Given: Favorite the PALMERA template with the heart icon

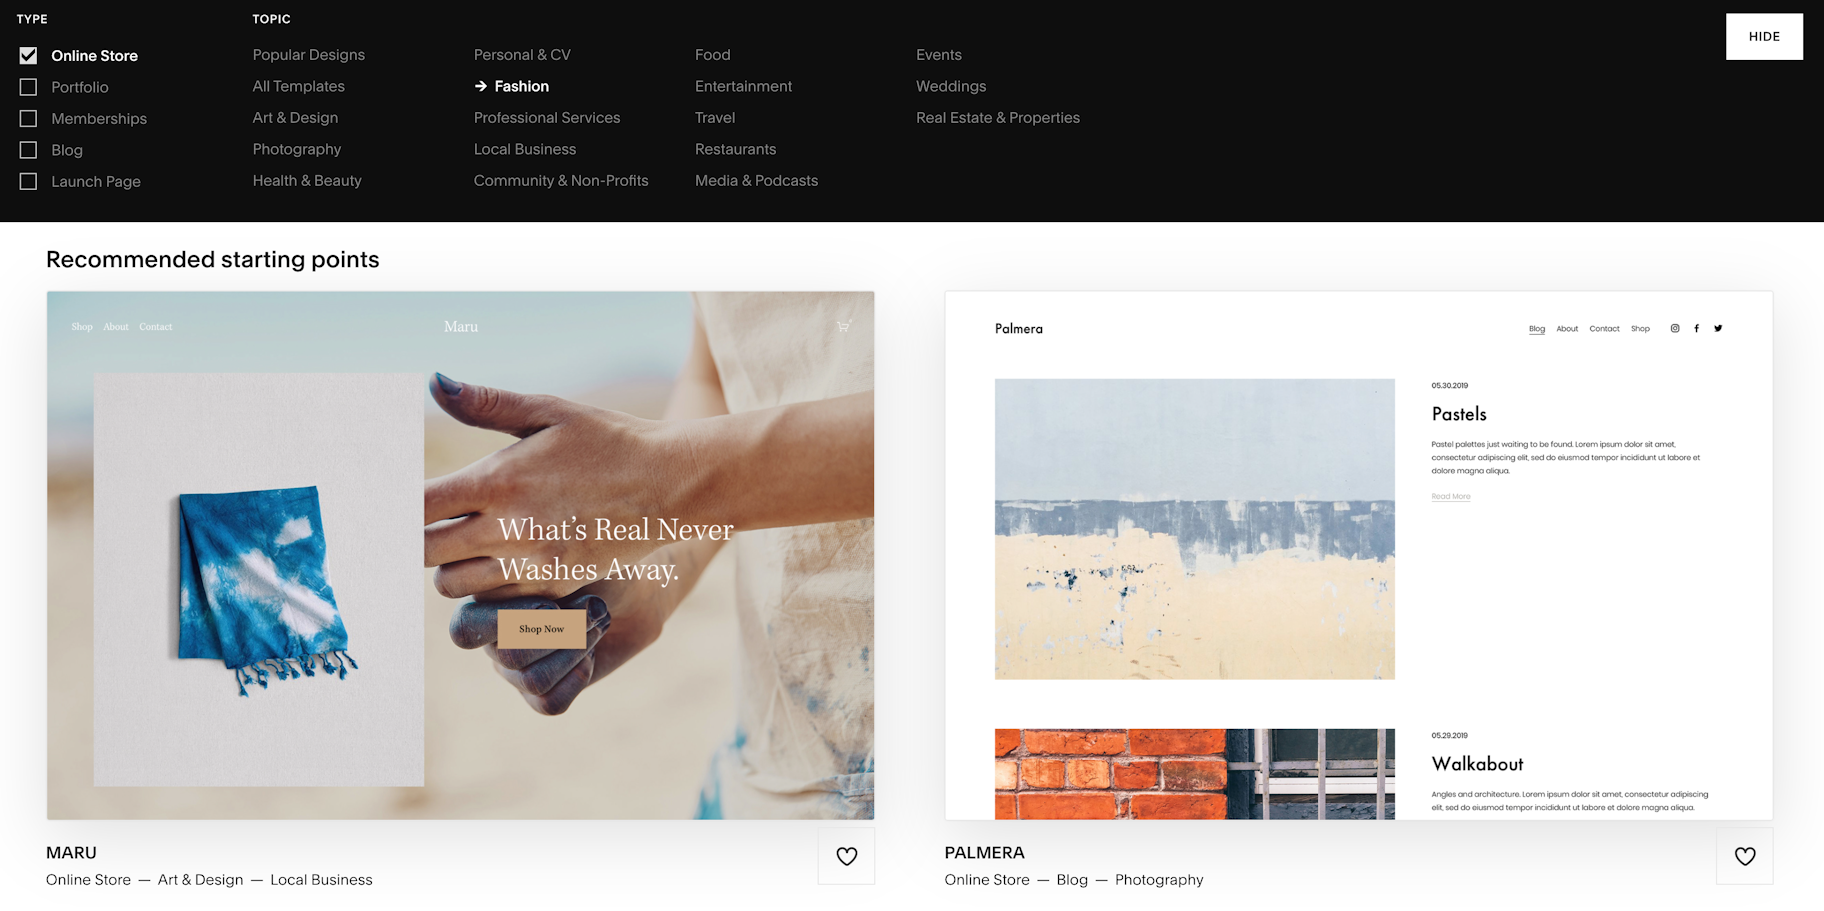Looking at the screenshot, I should (1745, 856).
